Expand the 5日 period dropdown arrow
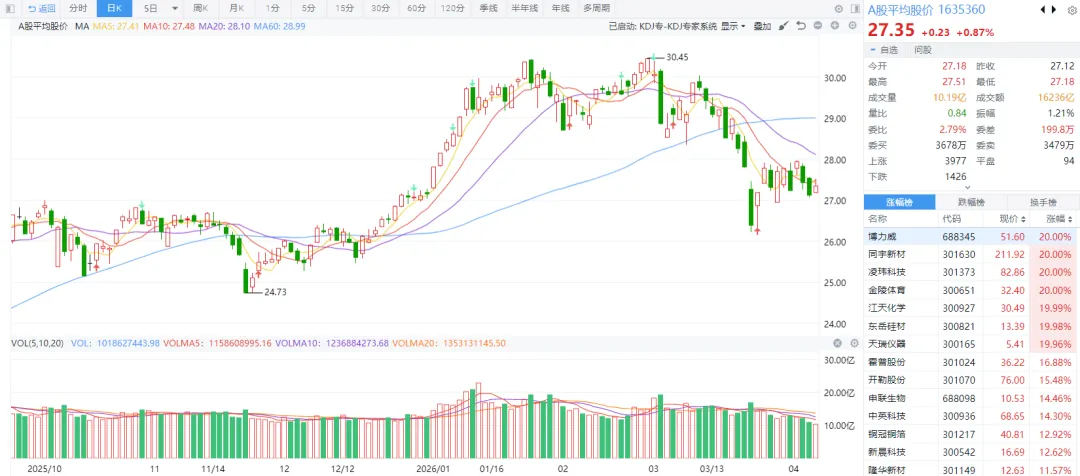 [x=176, y=8]
